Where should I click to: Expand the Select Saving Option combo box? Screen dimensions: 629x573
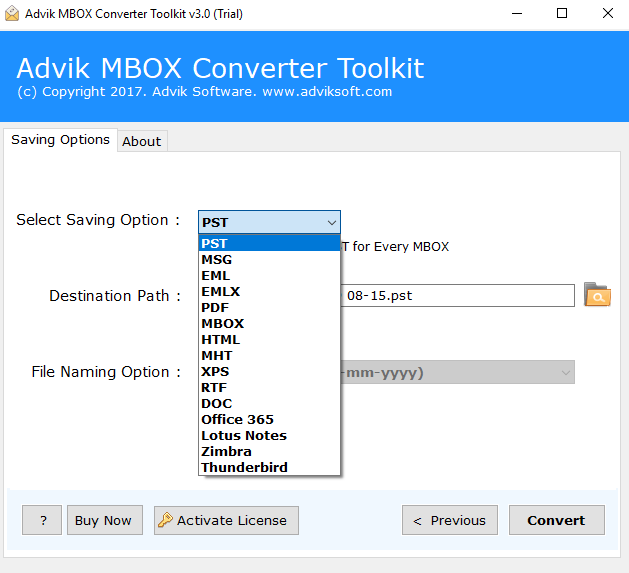tap(269, 222)
